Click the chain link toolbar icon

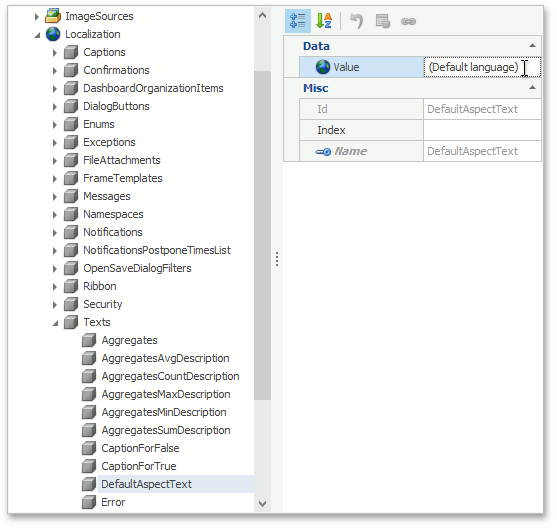click(x=408, y=21)
